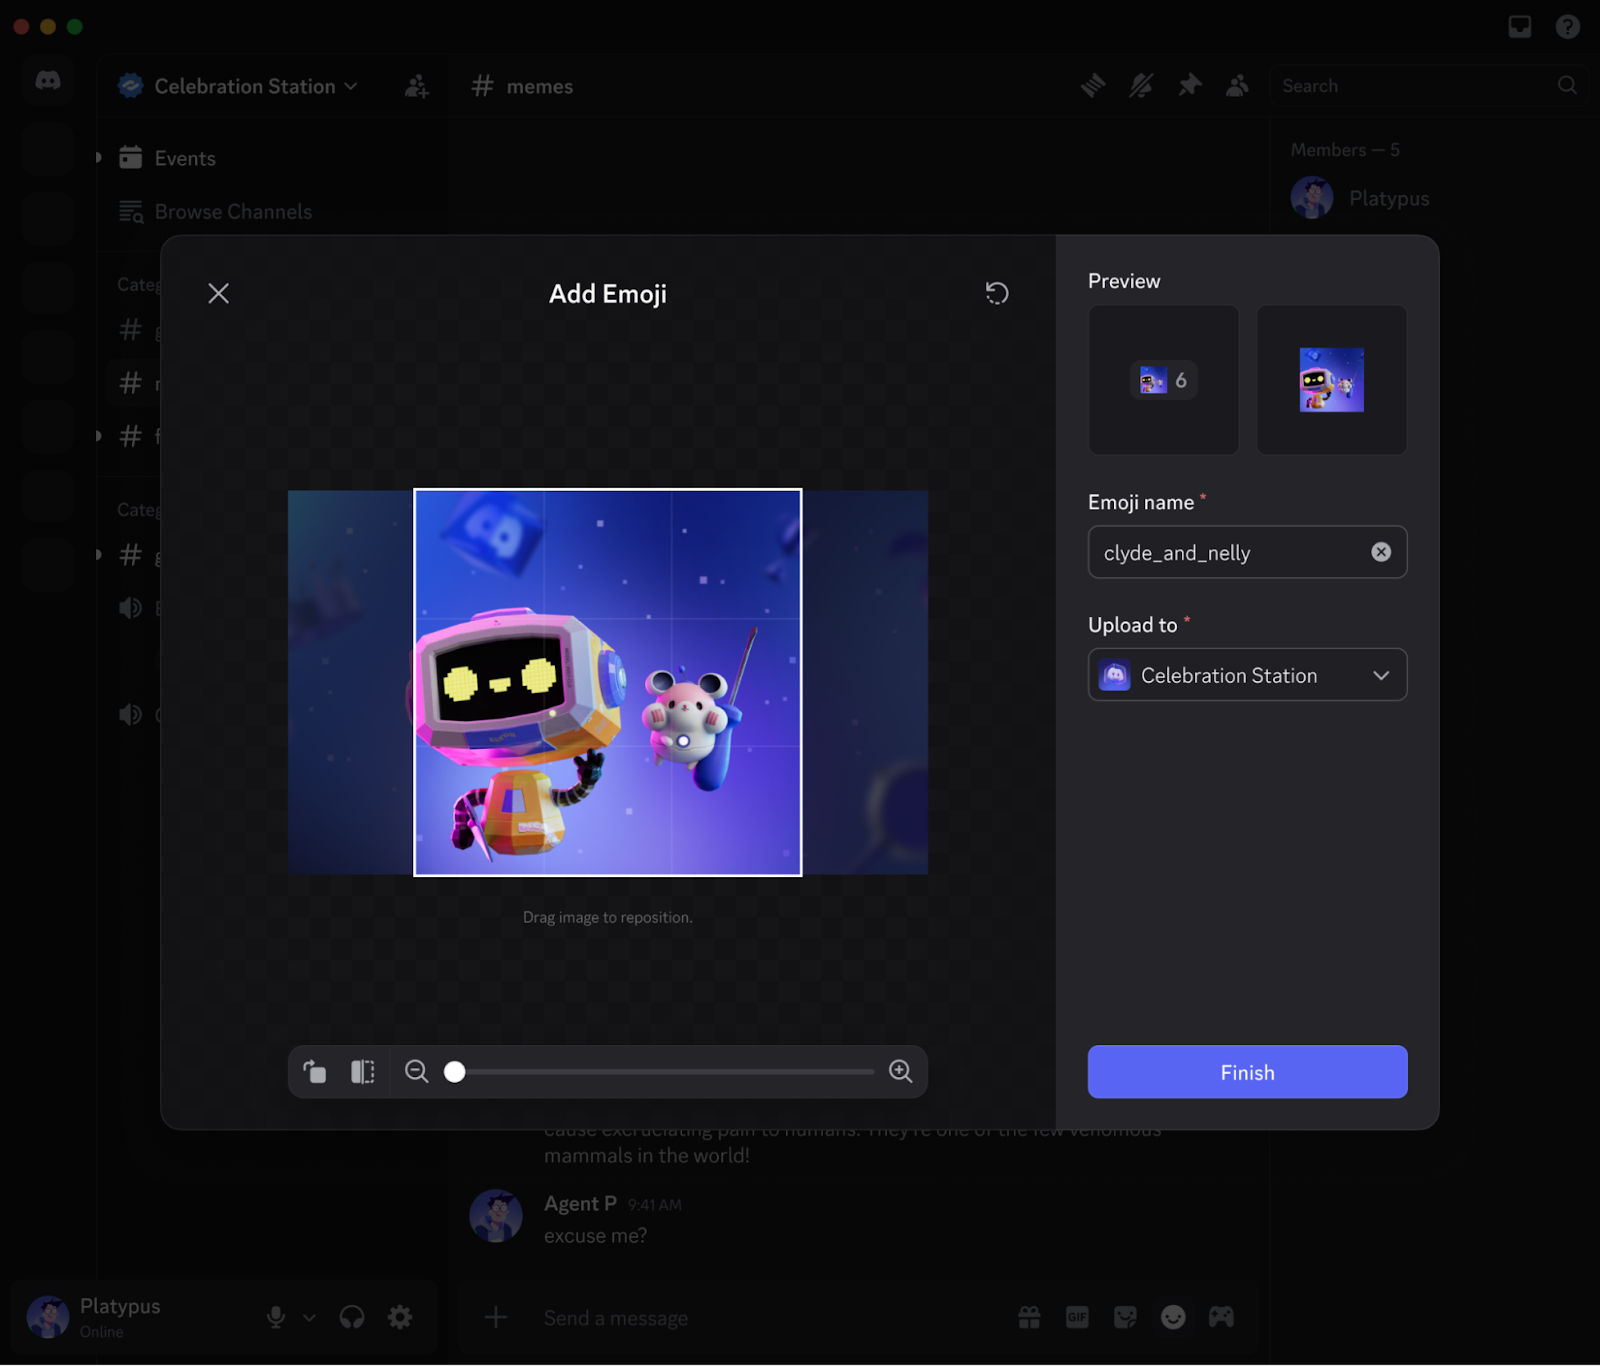The width and height of the screenshot is (1600, 1366).
Task: Select the rotate image icon
Action: pyautogui.click(x=314, y=1071)
